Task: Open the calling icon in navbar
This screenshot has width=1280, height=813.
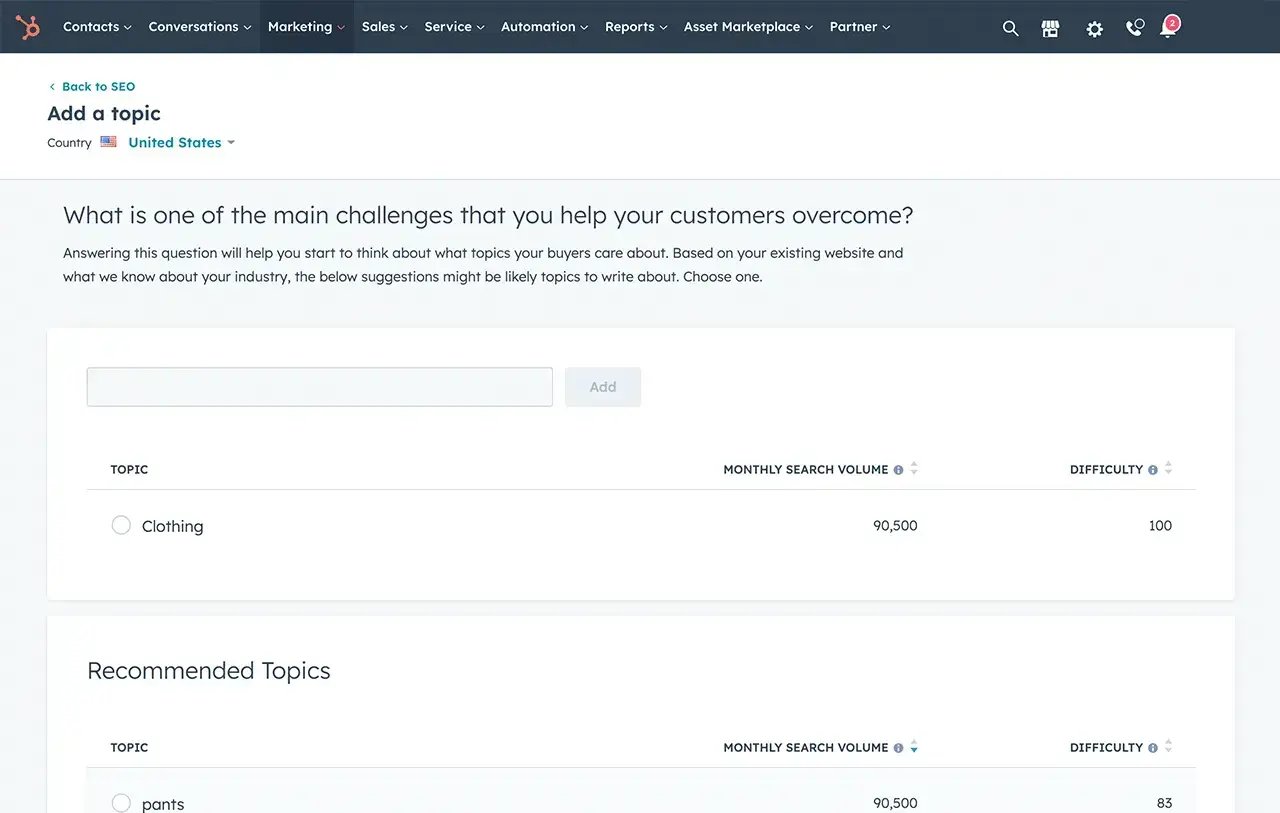Action: click(1133, 28)
